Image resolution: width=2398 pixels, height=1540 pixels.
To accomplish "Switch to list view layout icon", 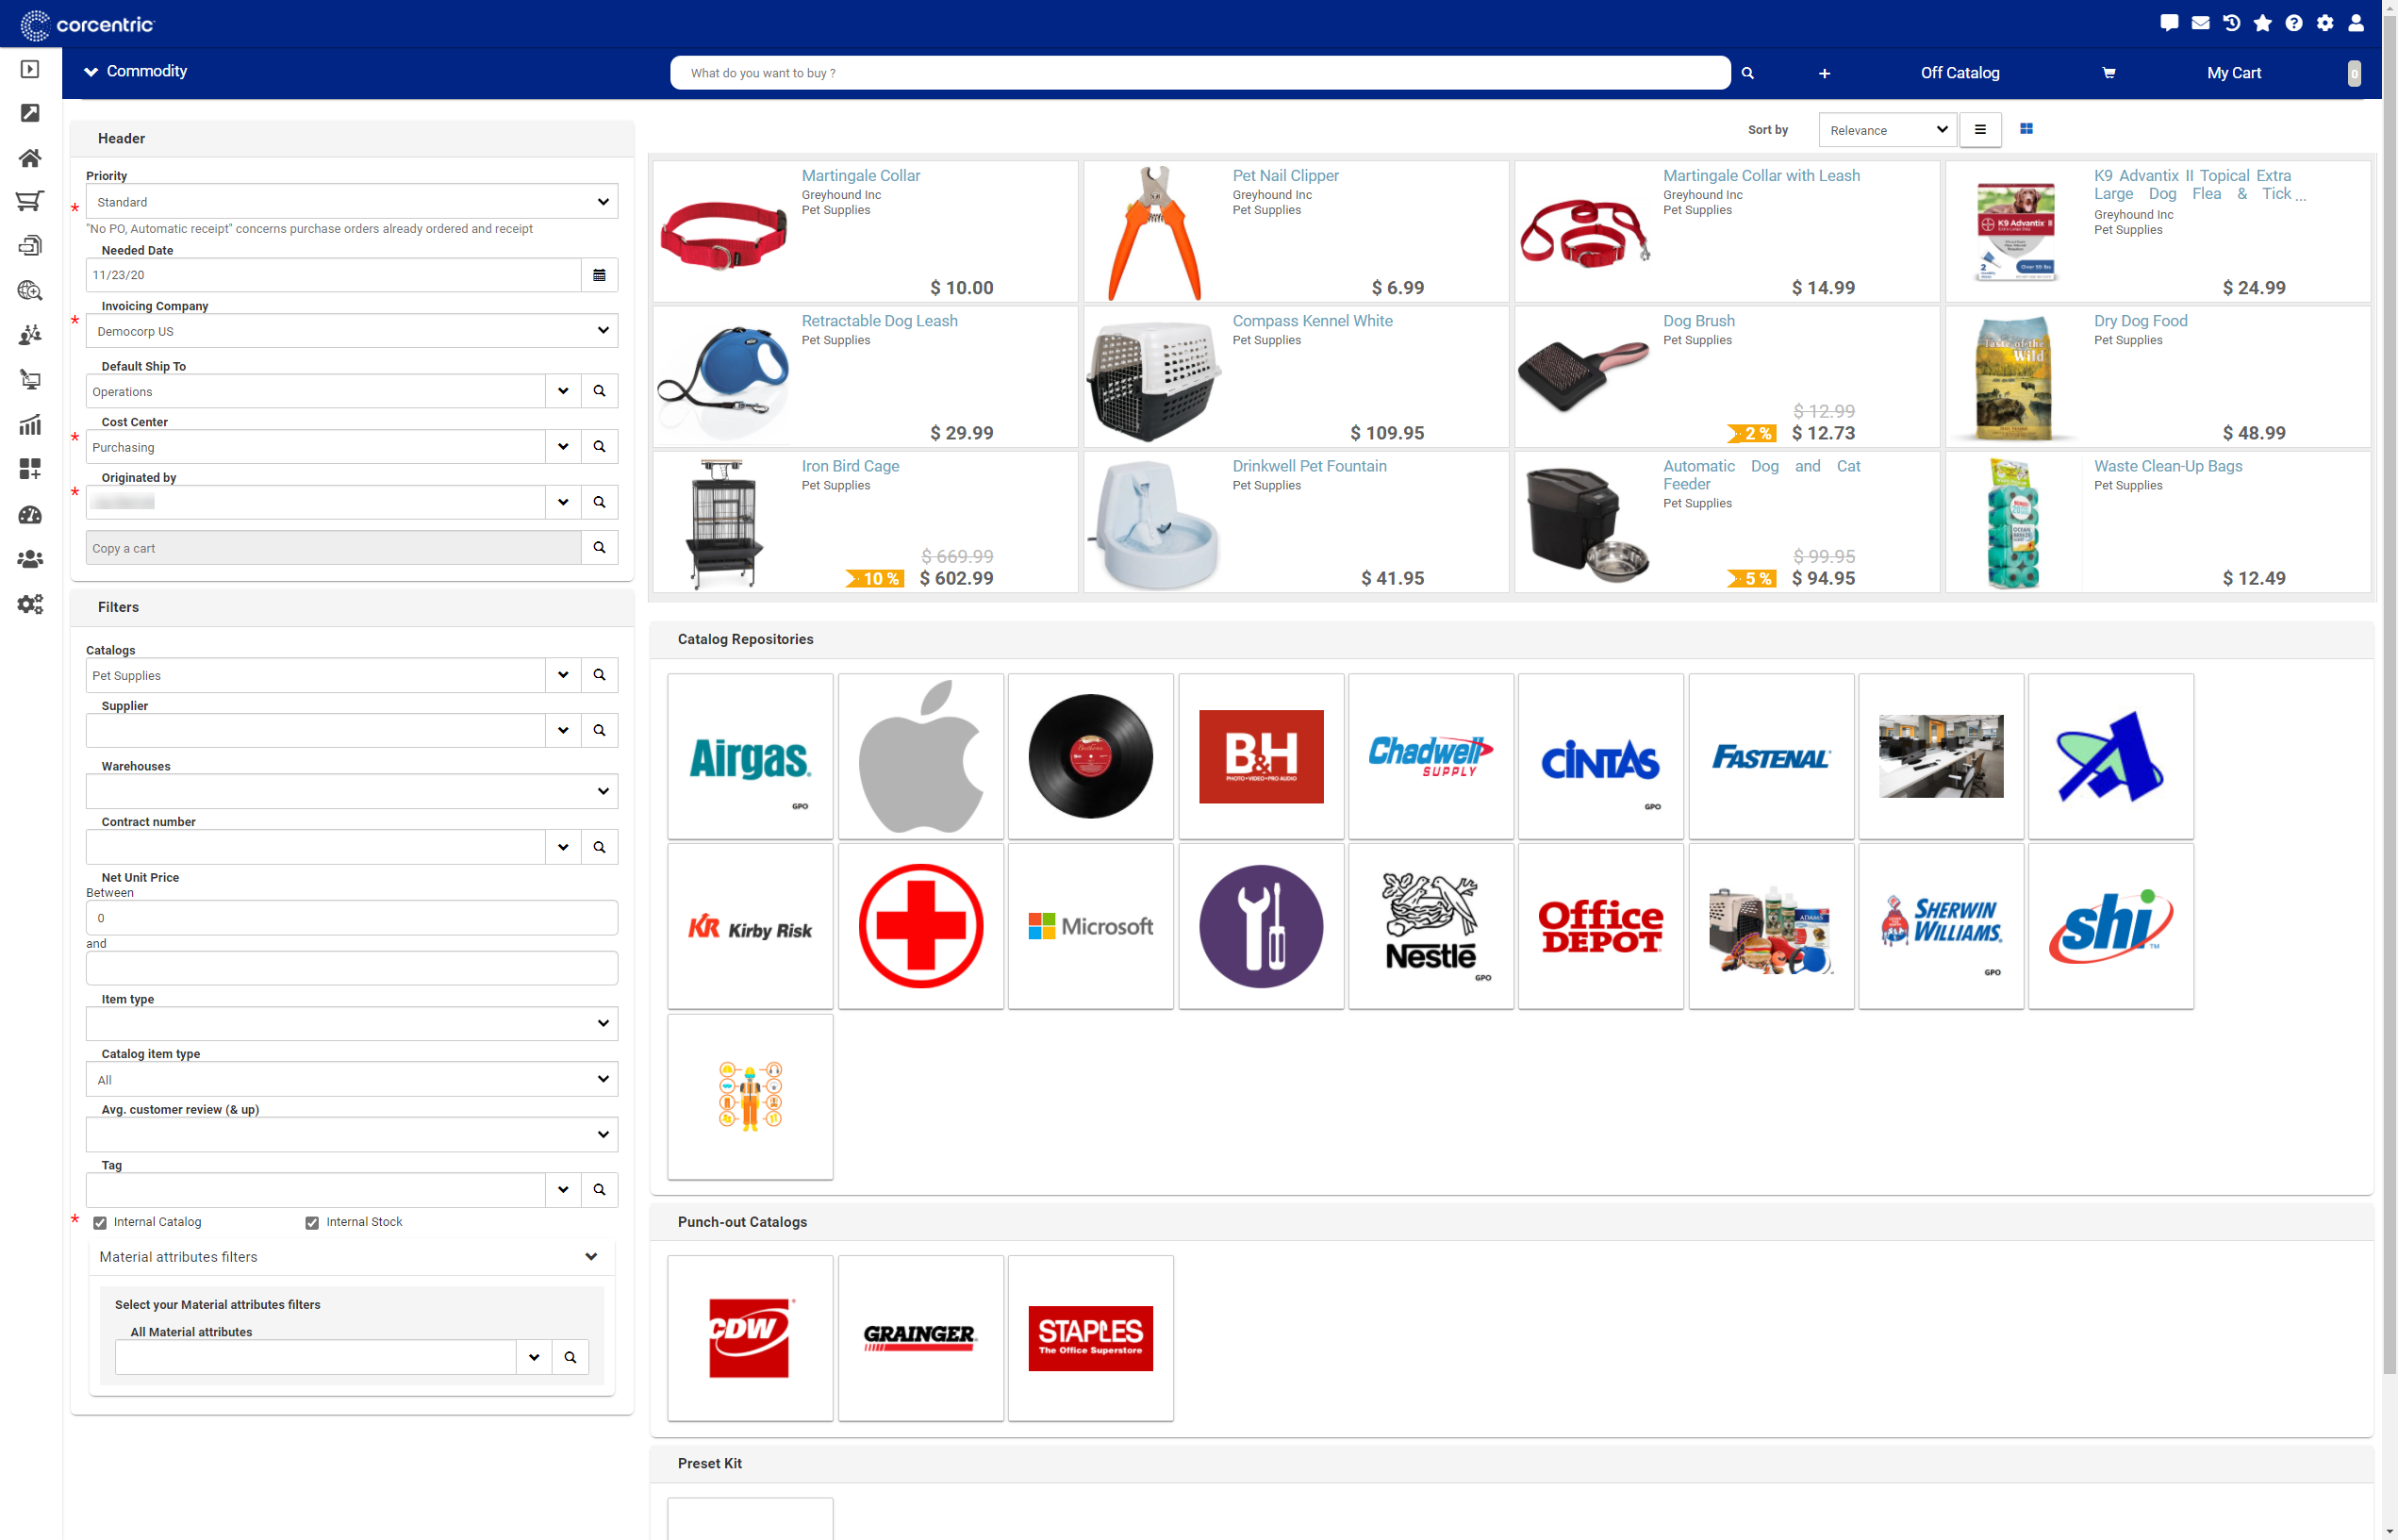I will tap(1980, 129).
